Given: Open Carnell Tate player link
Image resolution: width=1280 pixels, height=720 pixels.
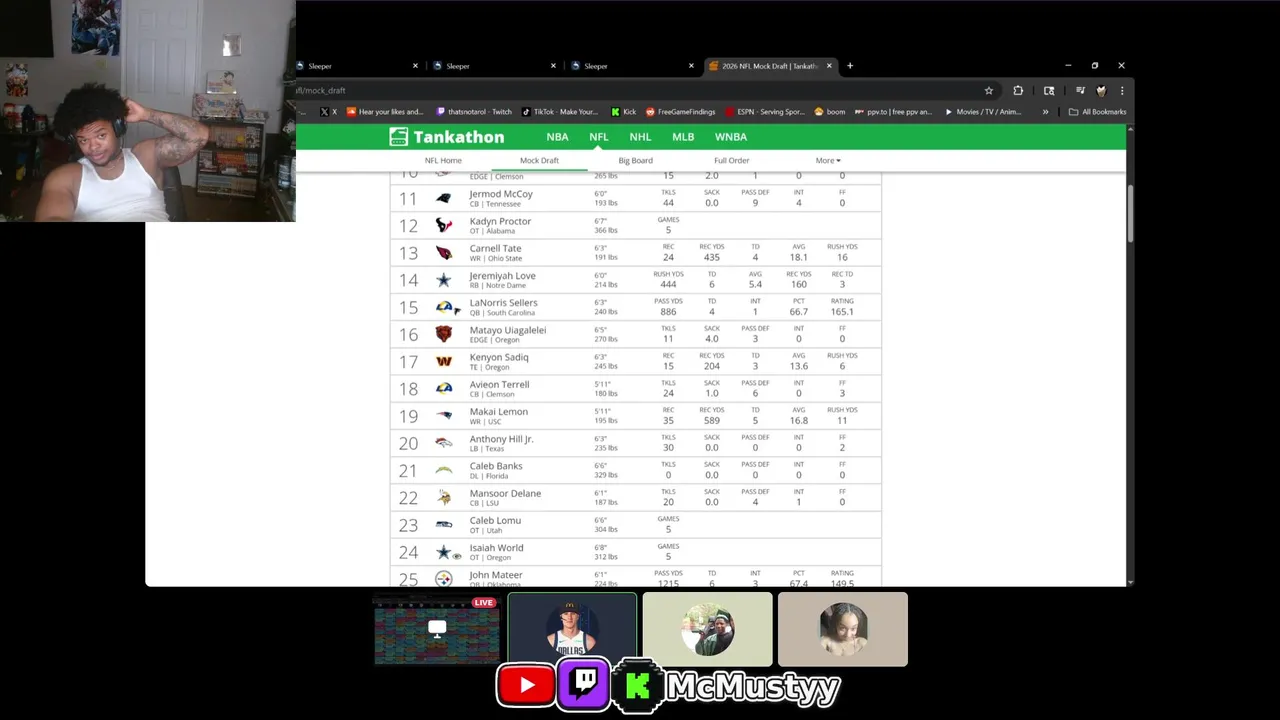Looking at the screenshot, I should pos(495,248).
